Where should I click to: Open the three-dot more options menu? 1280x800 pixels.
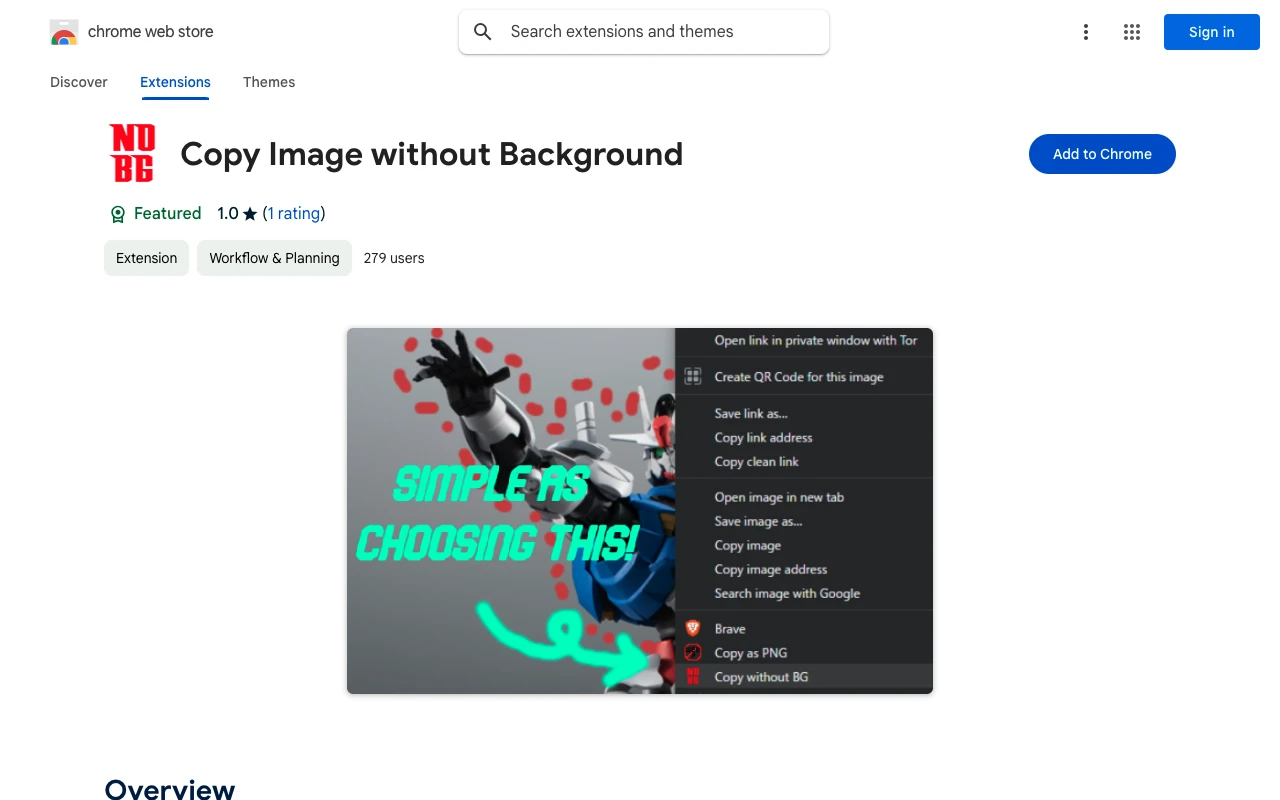click(1085, 32)
